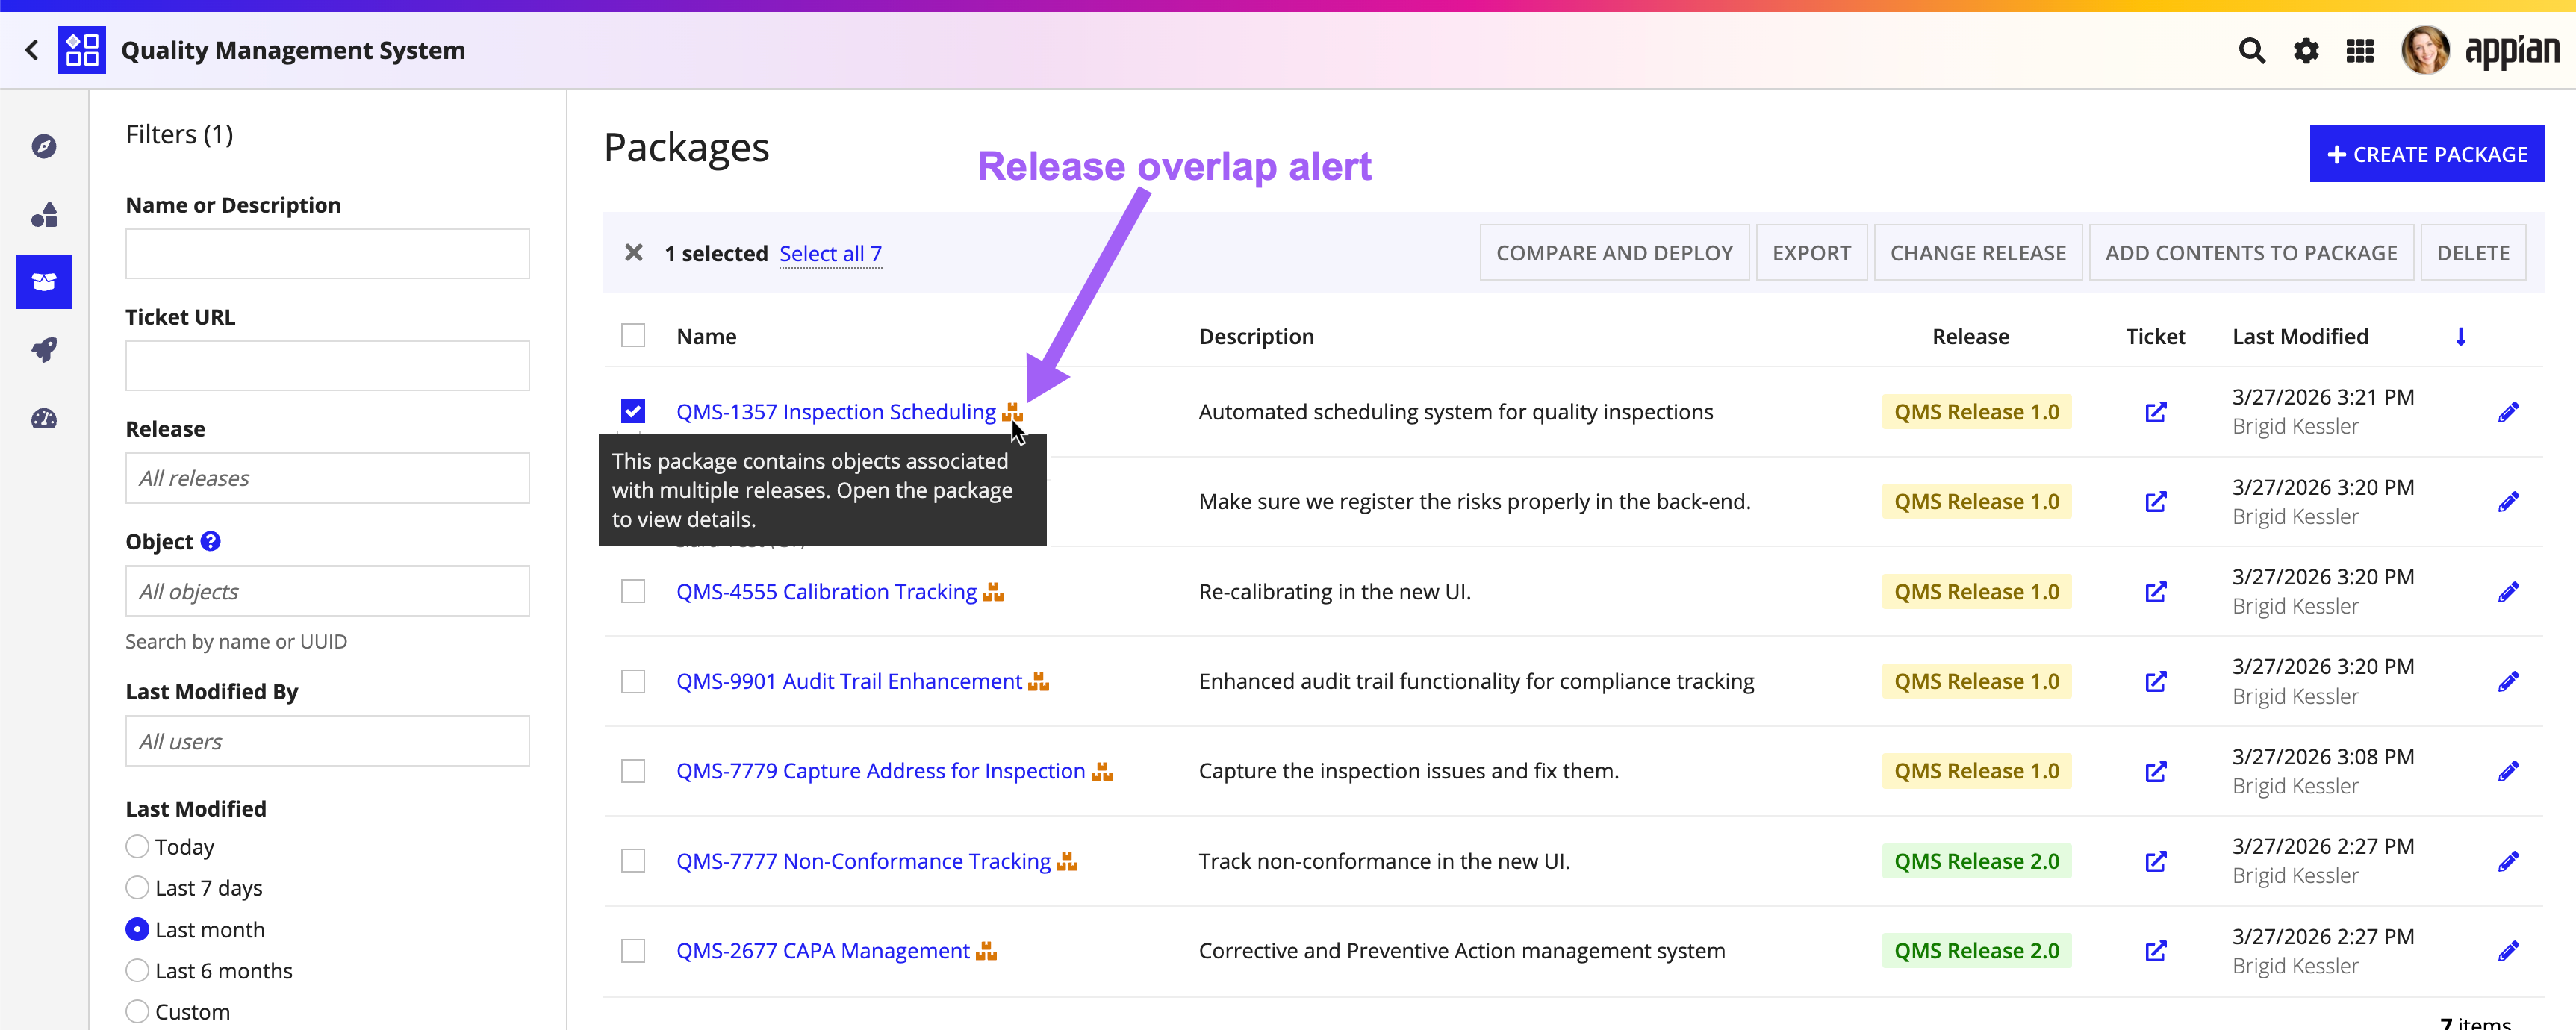
Task: Select the Today radio option
Action: [x=137, y=847]
